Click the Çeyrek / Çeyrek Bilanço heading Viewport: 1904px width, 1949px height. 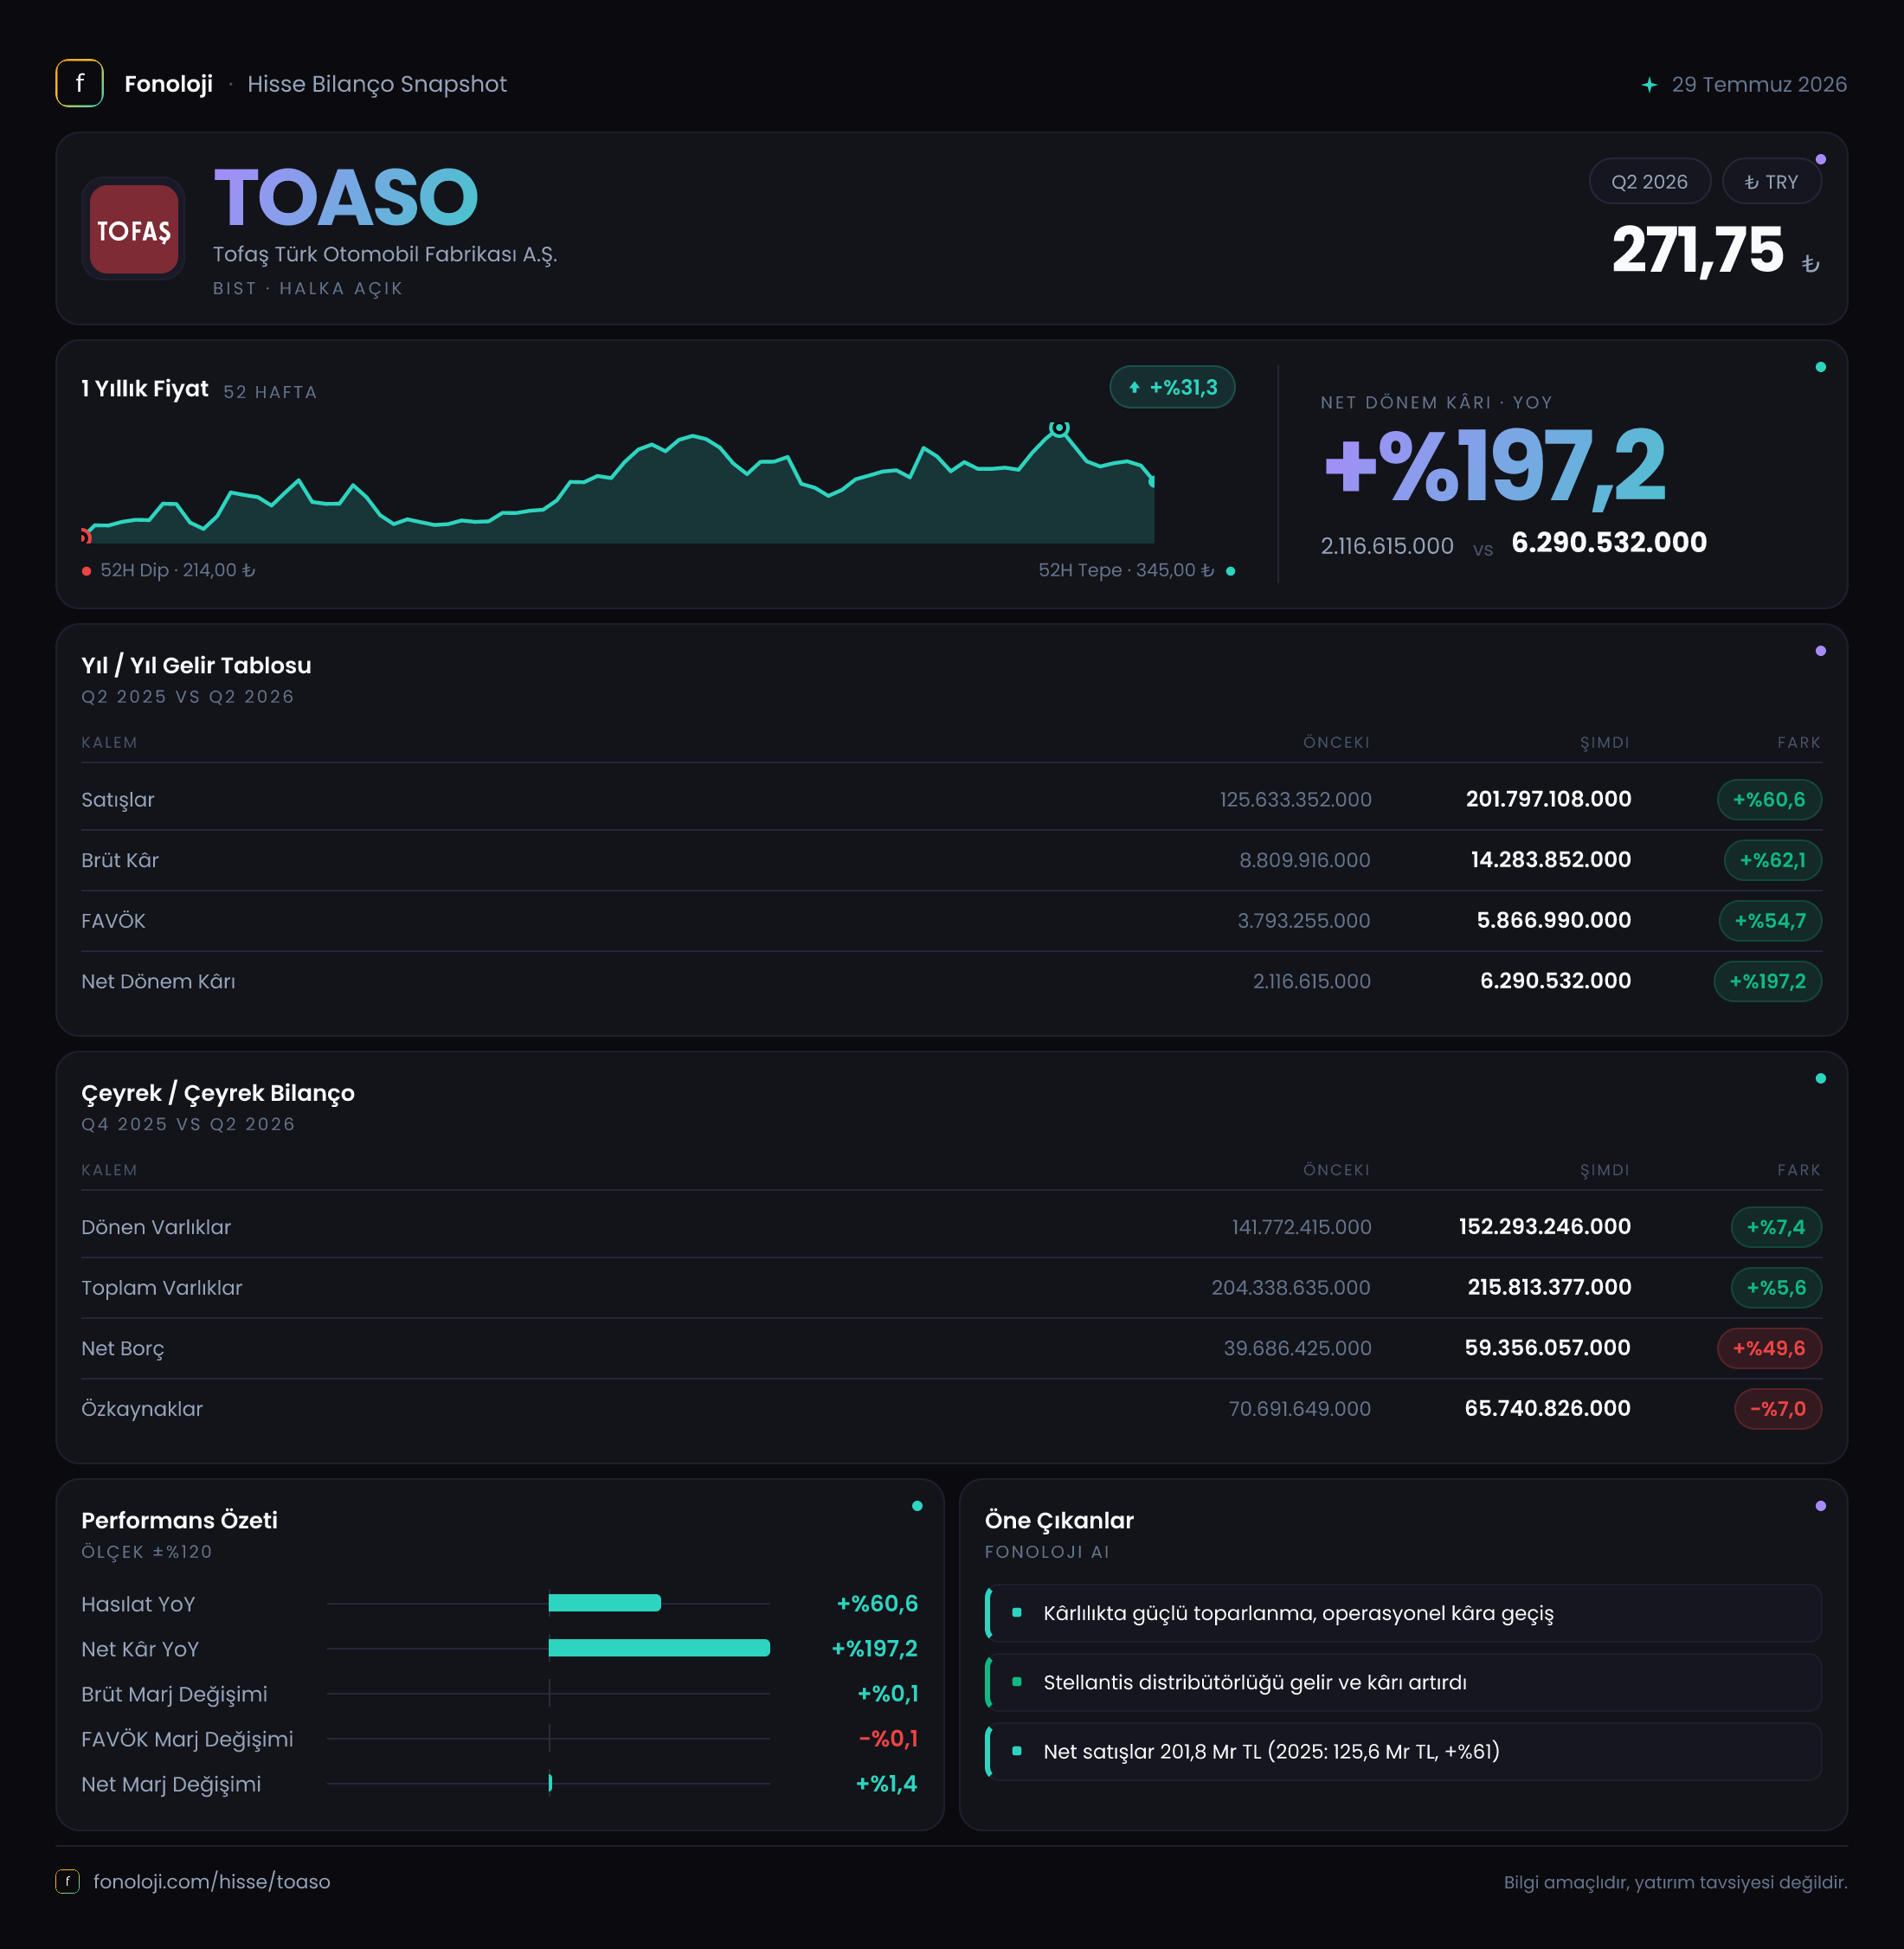[218, 1093]
